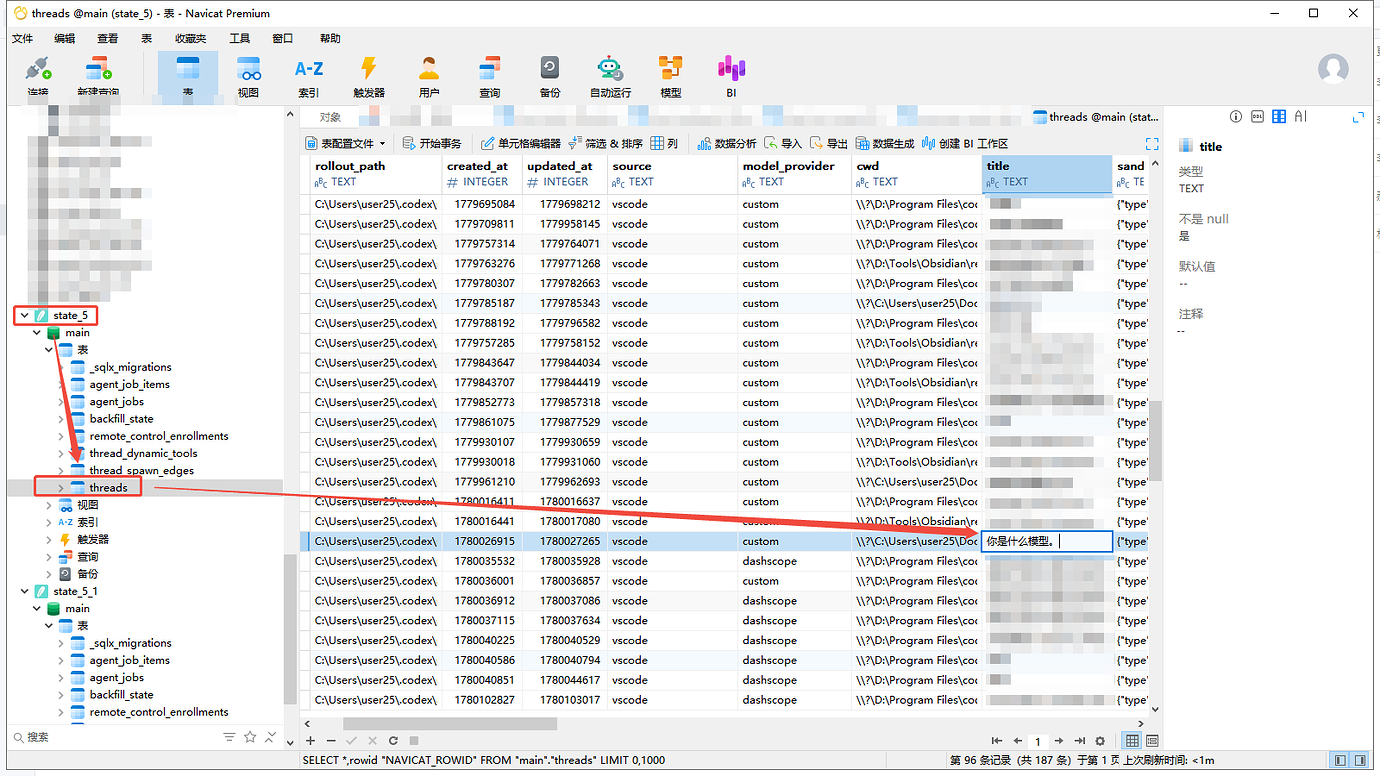Select the 触发器 lightning toolbar icon

[368, 76]
